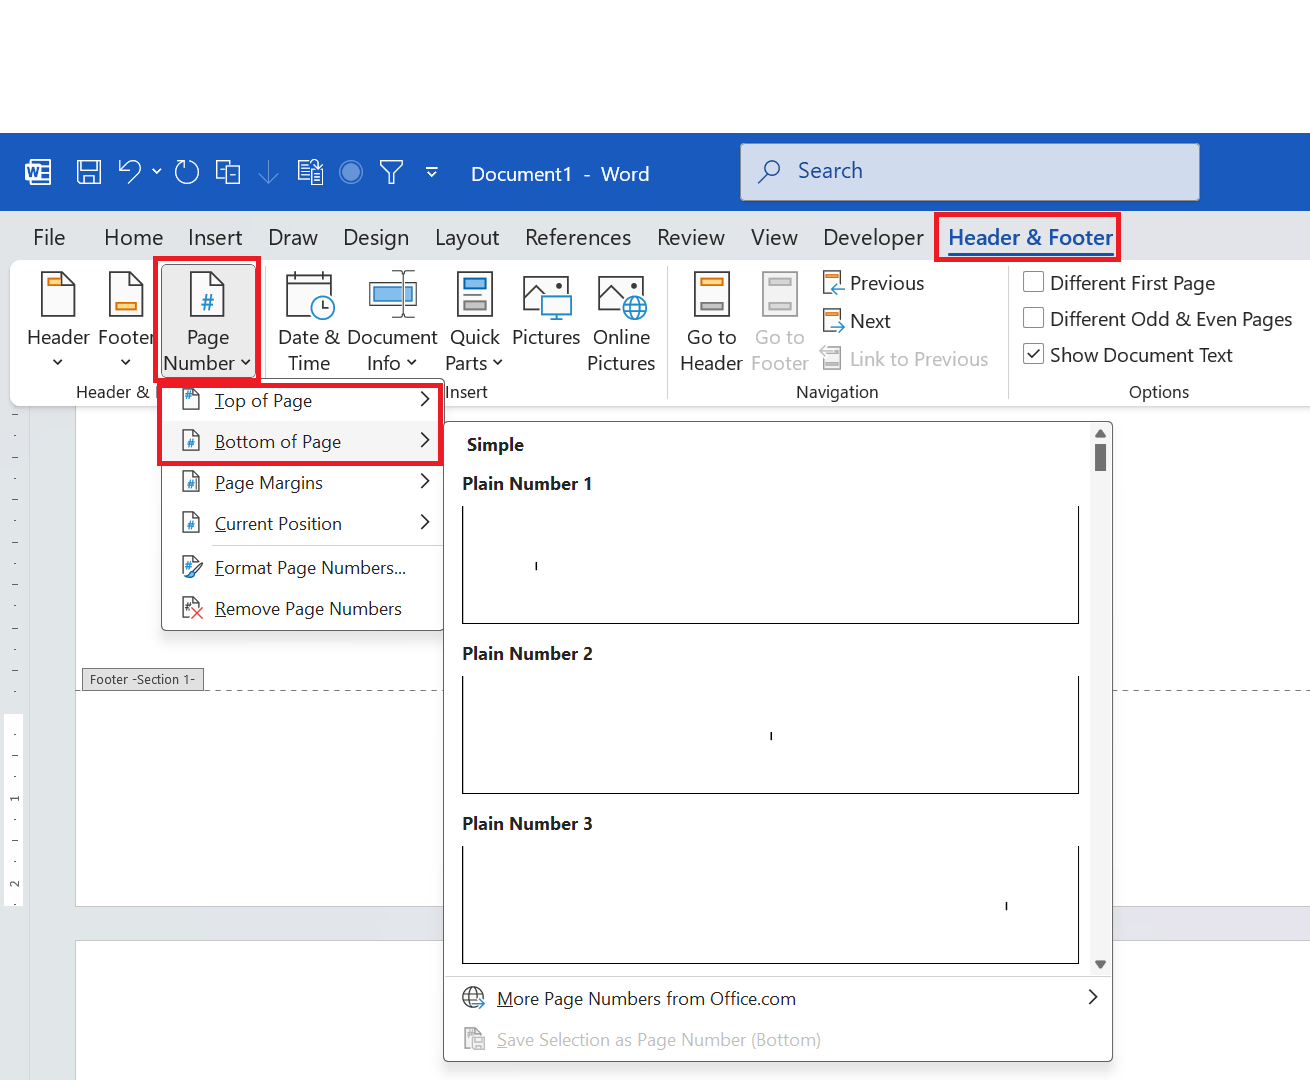Jump to Previous header or footer
The height and width of the screenshot is (1080, 1310).
(873, 283)
